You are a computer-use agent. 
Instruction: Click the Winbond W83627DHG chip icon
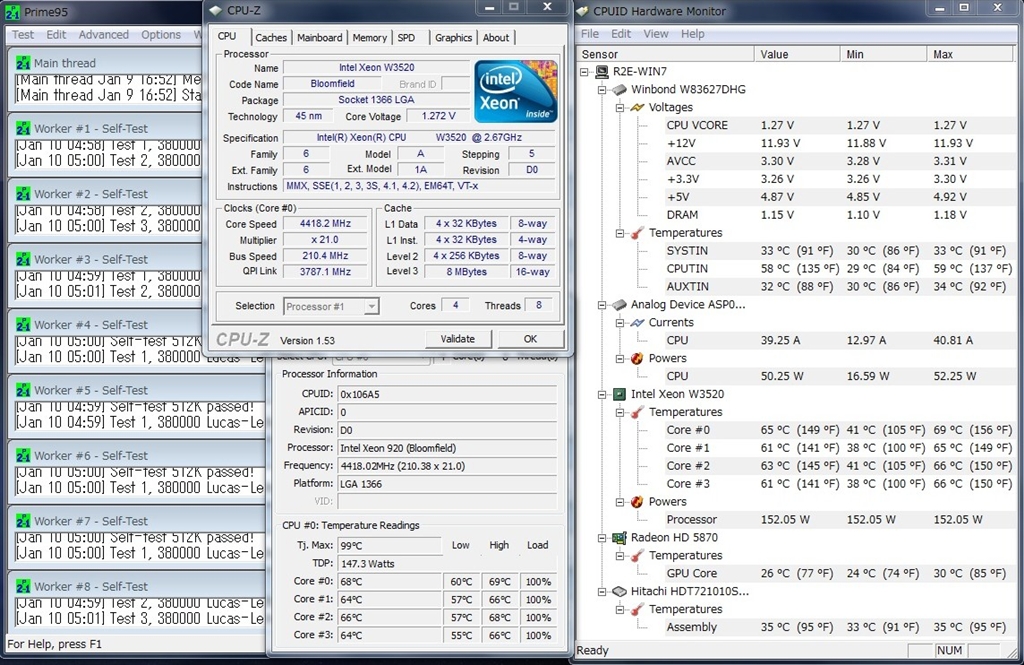pos(620,89)
